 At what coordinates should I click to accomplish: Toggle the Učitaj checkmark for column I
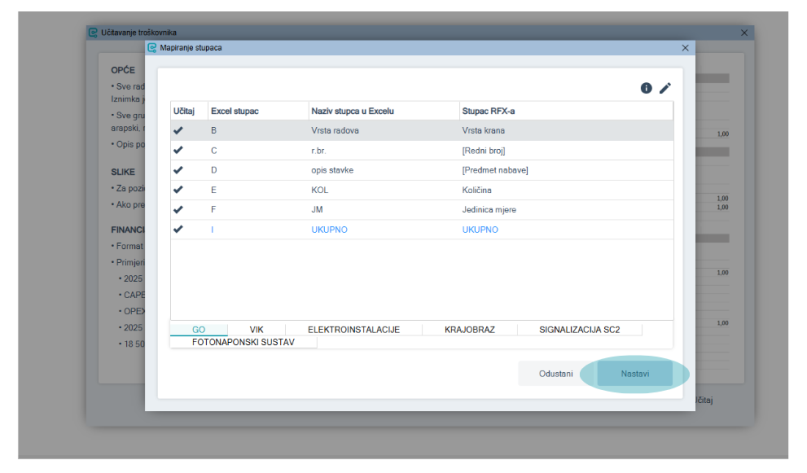coord(178,229)
